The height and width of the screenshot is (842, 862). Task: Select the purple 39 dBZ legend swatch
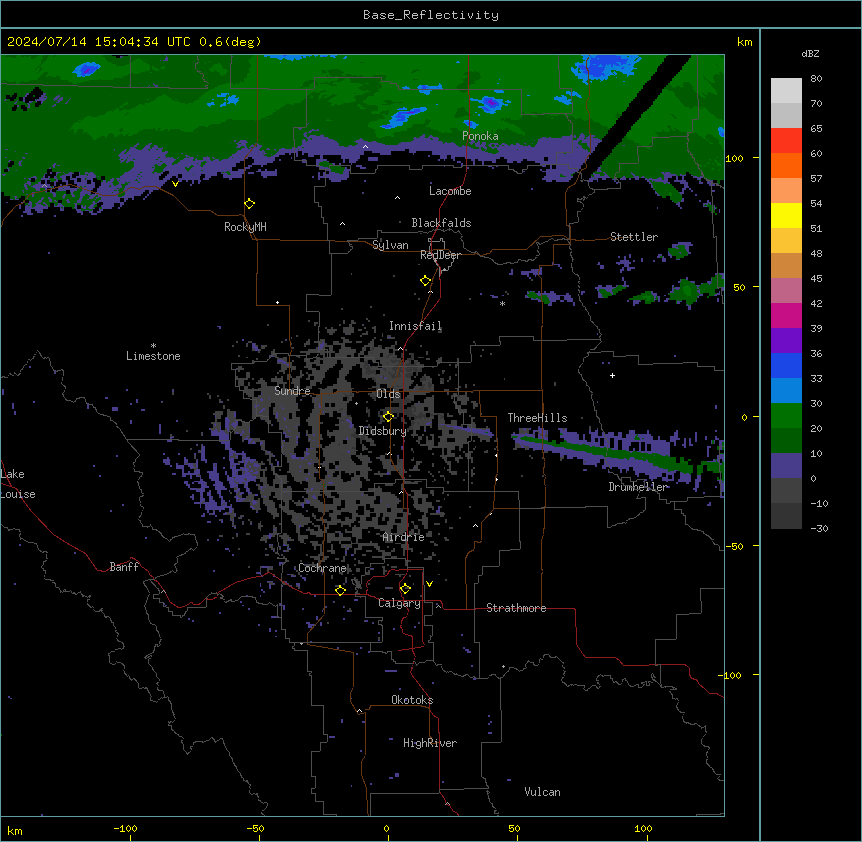(x=786, y=340)
